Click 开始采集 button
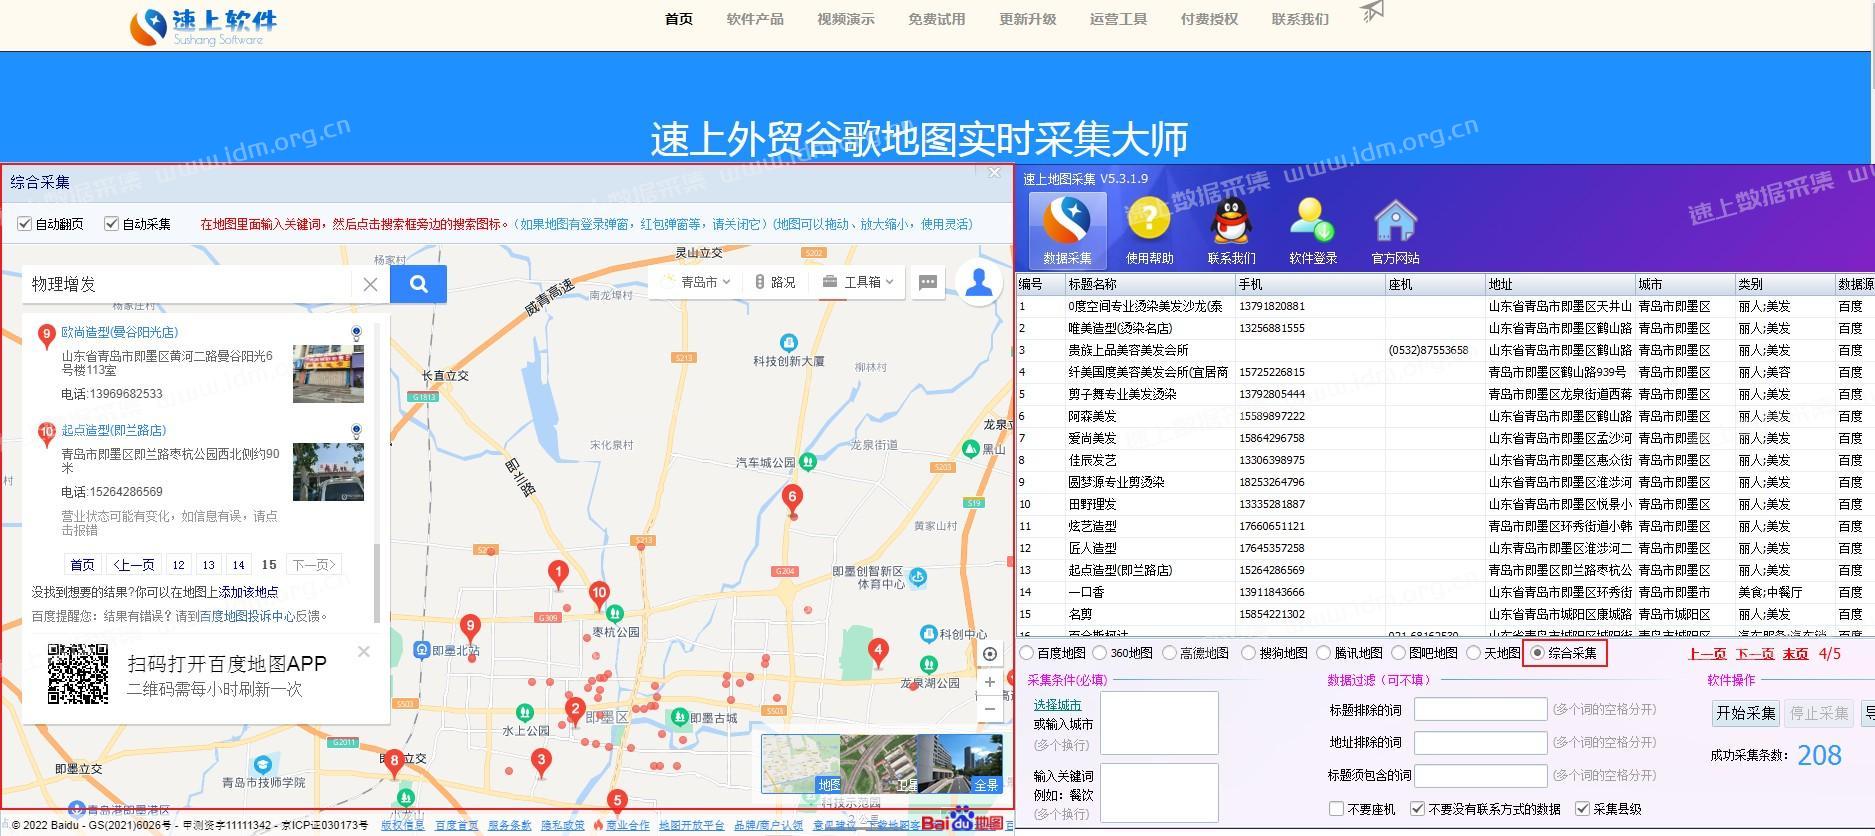 point(1745,713)
